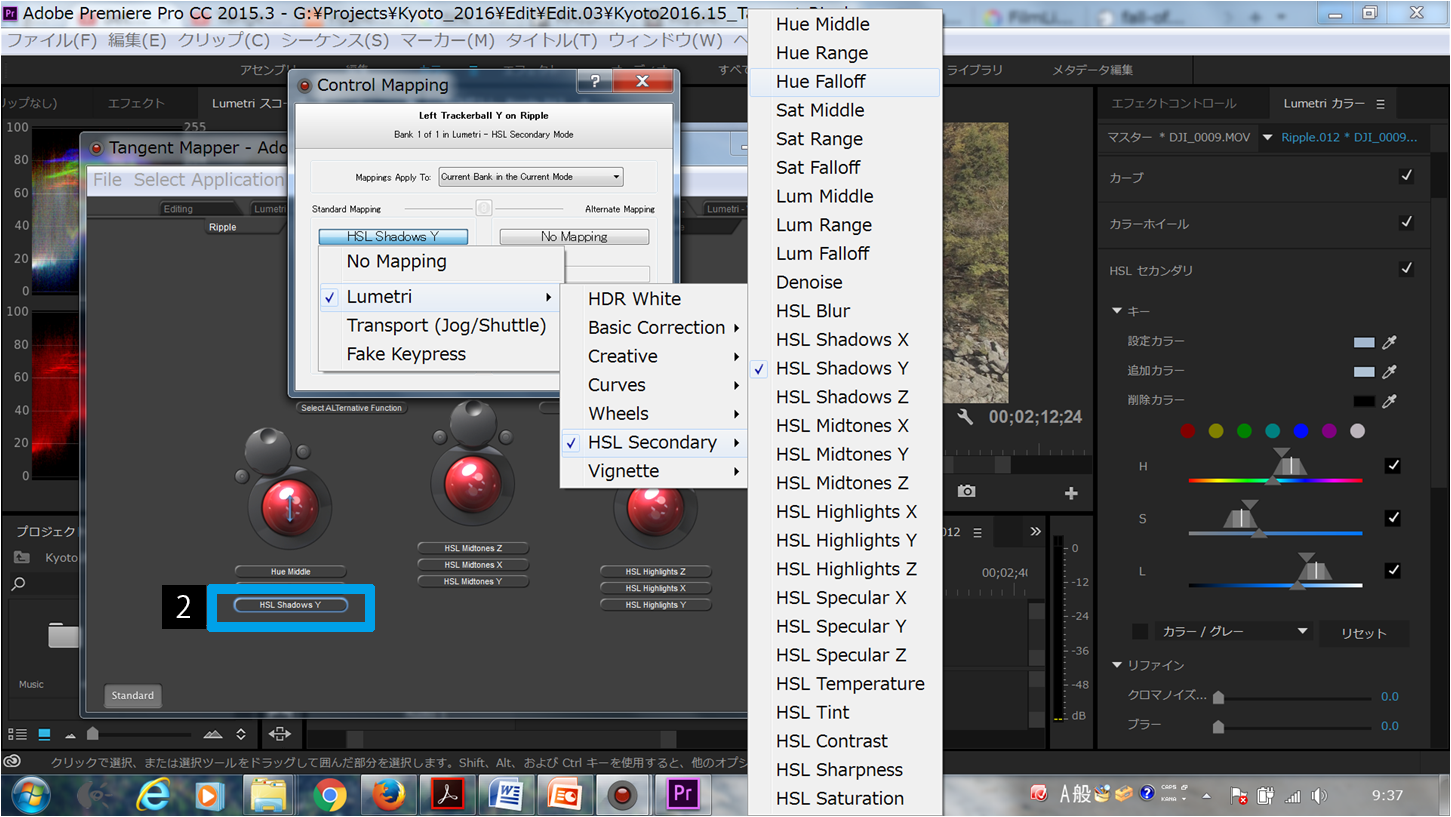Click the ブラー slider handle
The image size is (1451, 817).
pos(1218,726)
